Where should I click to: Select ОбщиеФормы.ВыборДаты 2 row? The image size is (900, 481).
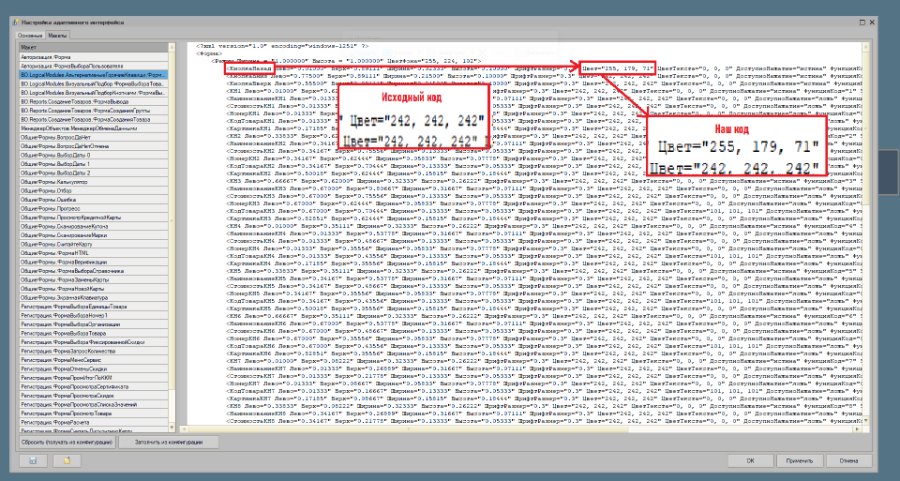tap(94, 173)
